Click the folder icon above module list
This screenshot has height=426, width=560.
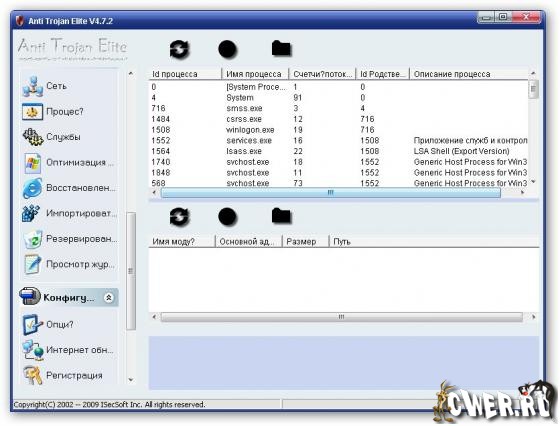pos(281,216)
